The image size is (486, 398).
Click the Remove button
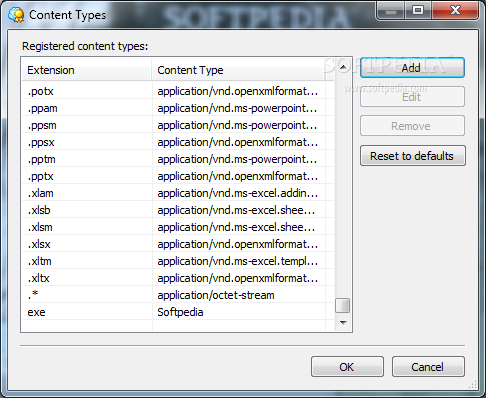pos(412,126)
